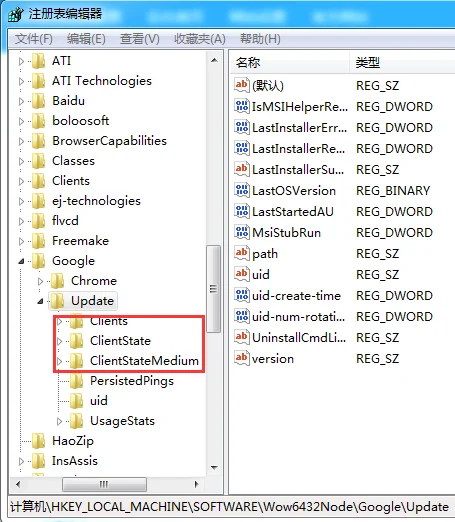This screenshot has height=522, width=455.
Task: Click the MsiStubRun value icon
Action: tap(242, 232)
